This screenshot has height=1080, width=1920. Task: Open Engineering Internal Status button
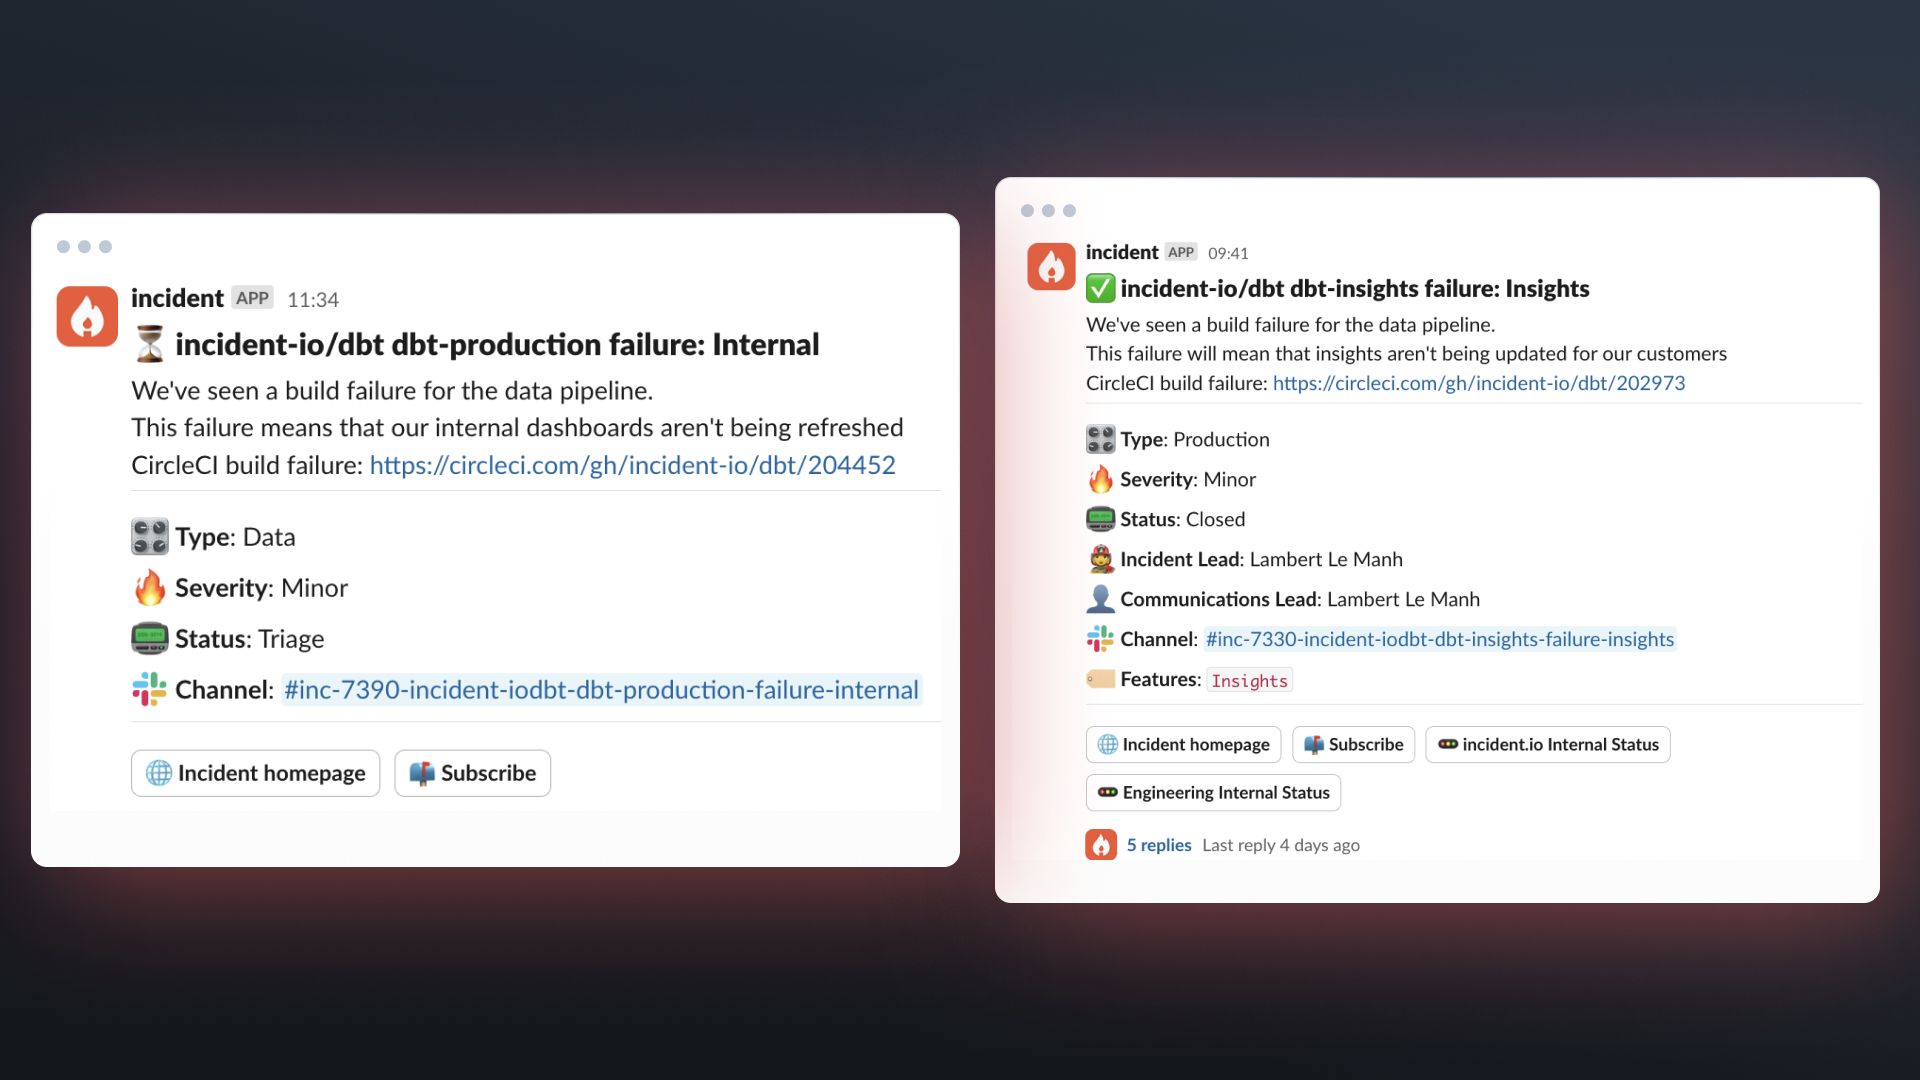(x=1213, y=793)
